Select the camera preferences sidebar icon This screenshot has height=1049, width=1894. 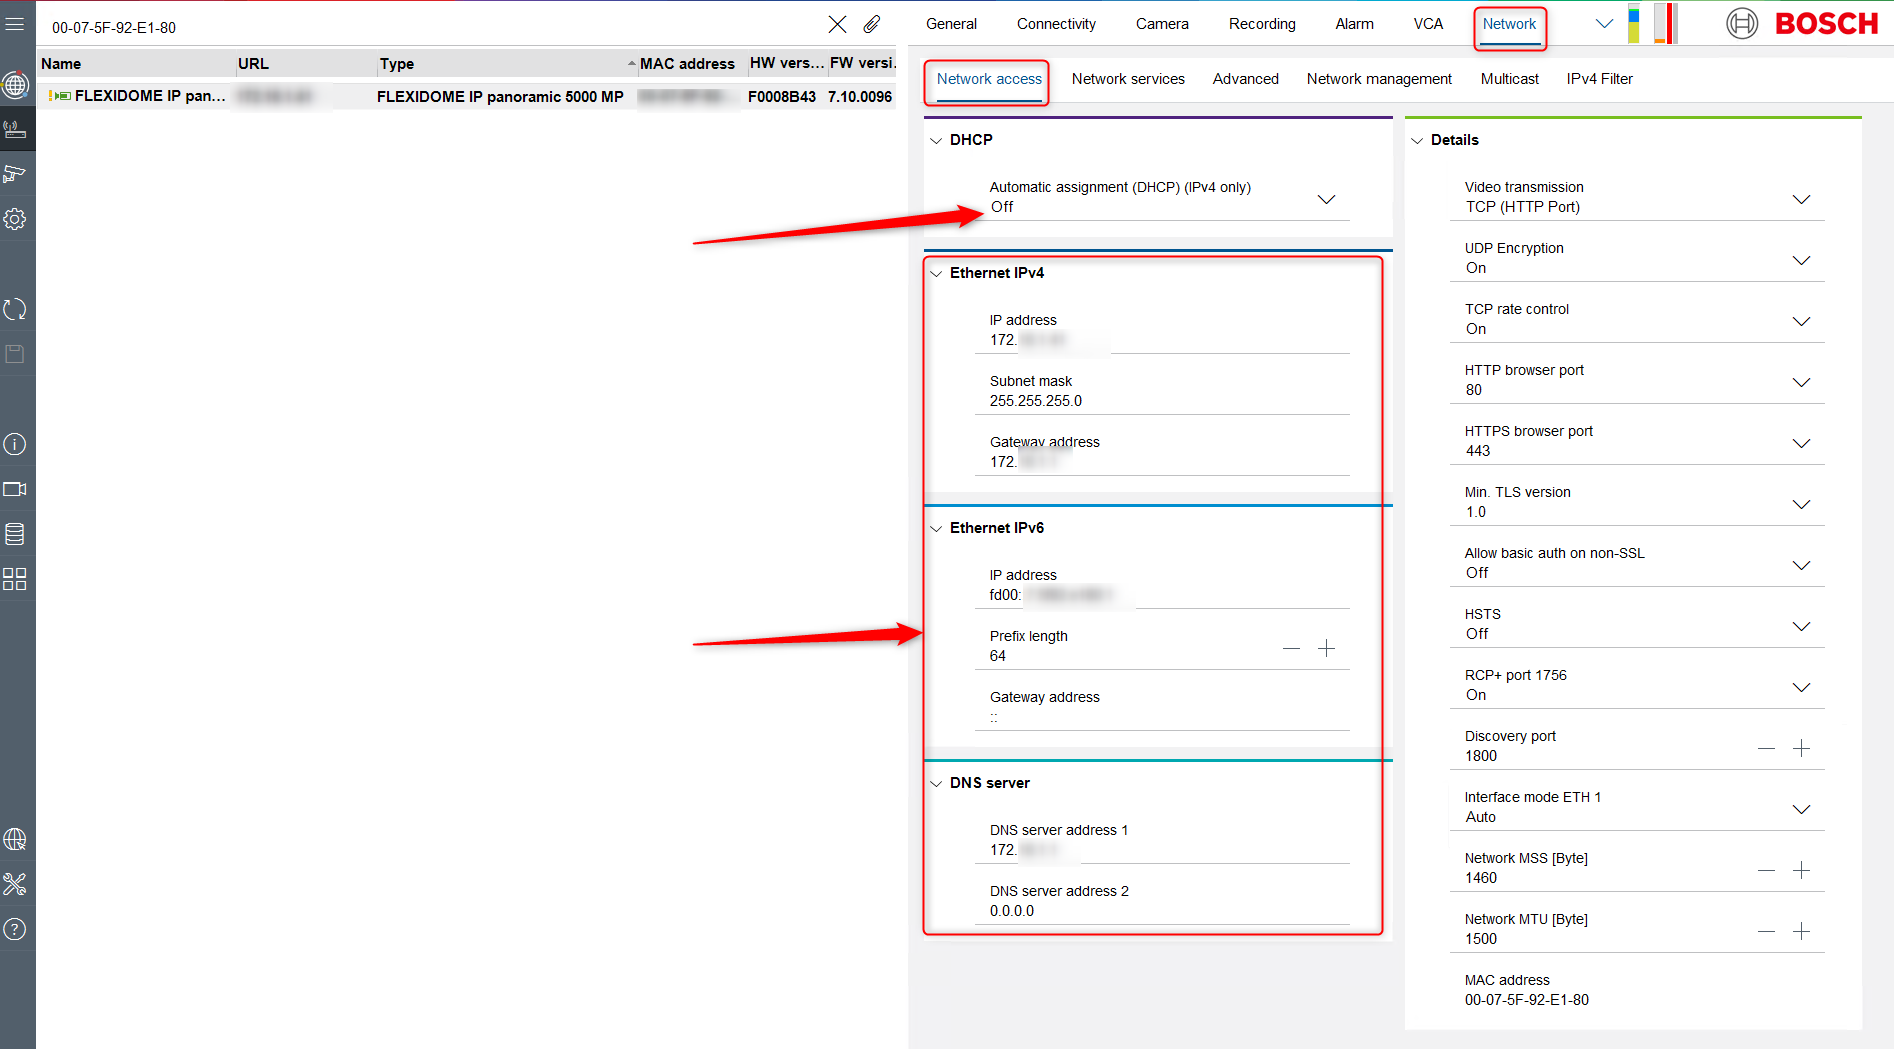[15, 173]
